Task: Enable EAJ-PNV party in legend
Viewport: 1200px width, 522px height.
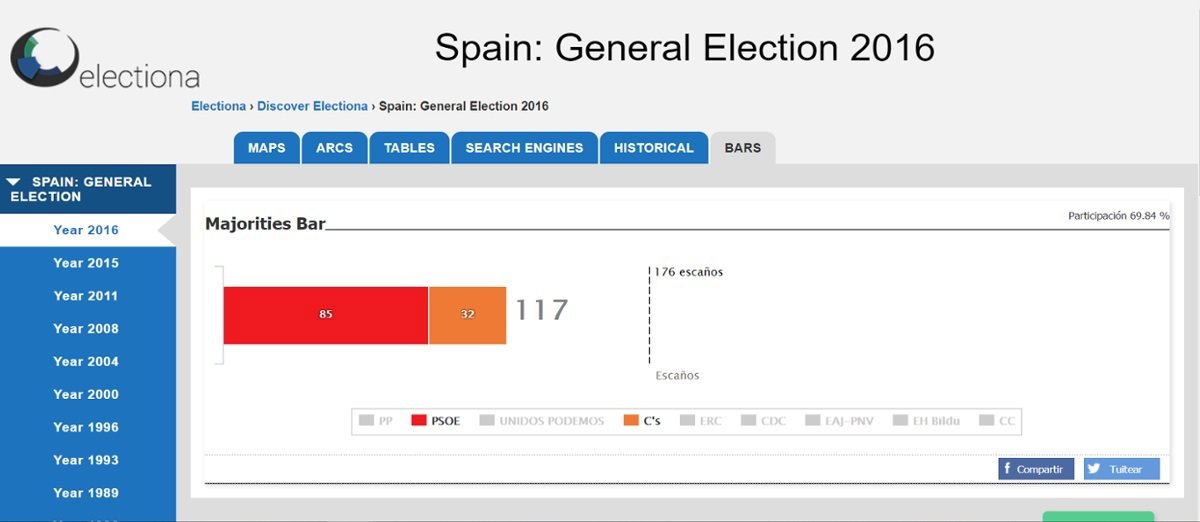Action: point(838,421)
